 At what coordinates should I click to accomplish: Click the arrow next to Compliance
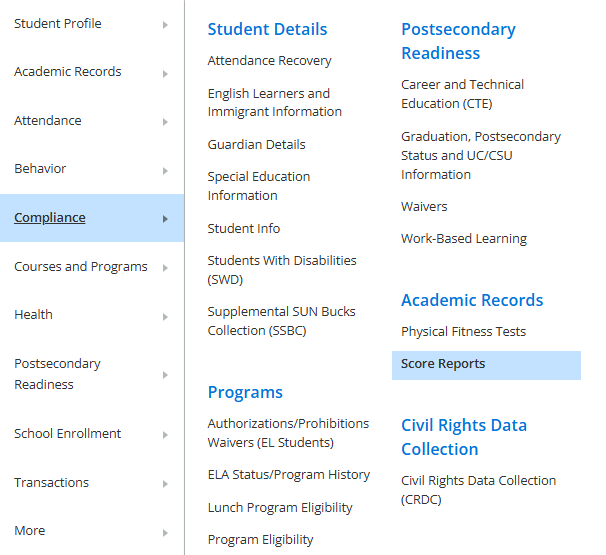165,219
